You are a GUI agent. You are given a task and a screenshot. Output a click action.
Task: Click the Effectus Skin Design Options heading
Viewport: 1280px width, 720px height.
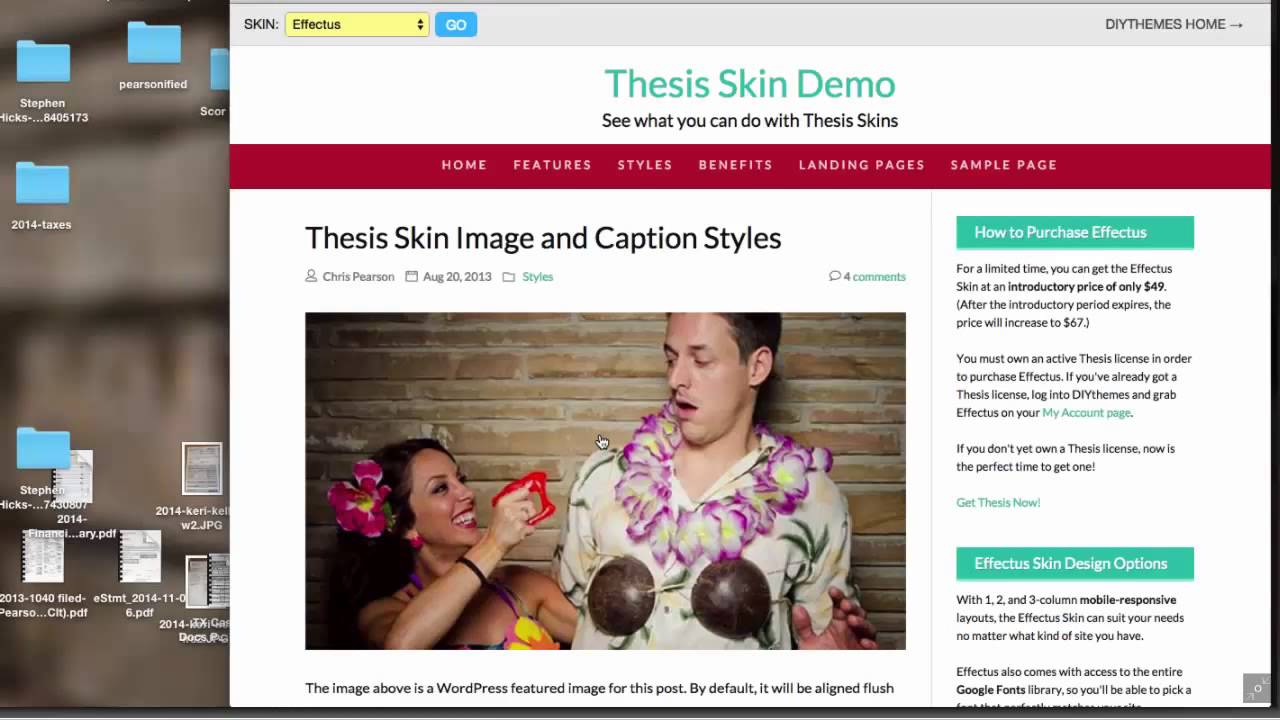[x=1075, y=563]
